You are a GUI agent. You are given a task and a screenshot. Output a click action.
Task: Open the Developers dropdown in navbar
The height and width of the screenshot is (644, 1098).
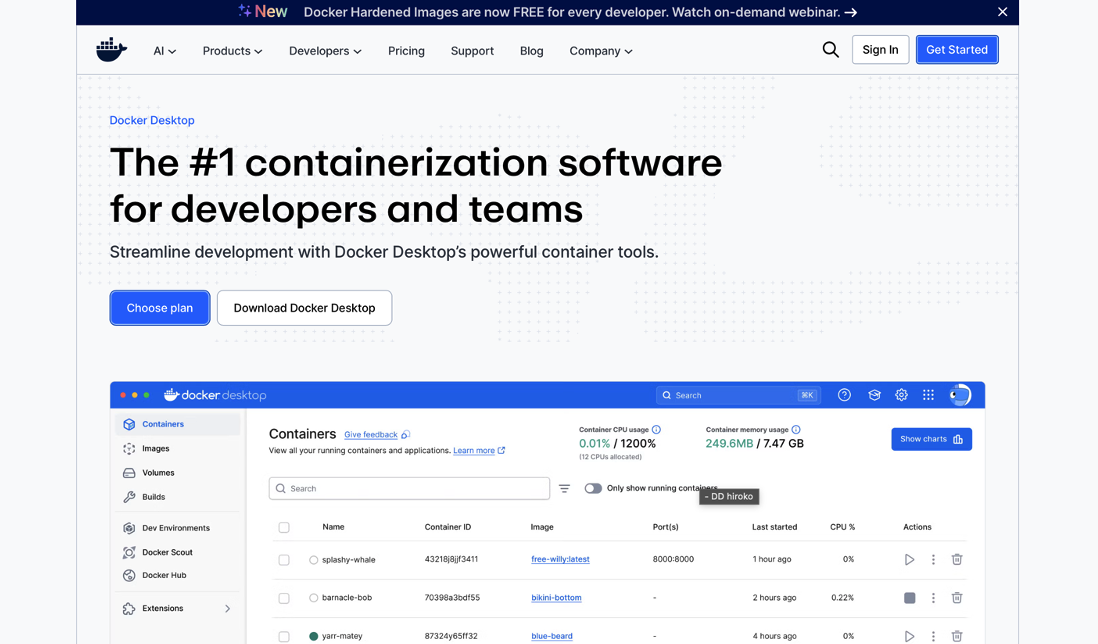point(325,51)
